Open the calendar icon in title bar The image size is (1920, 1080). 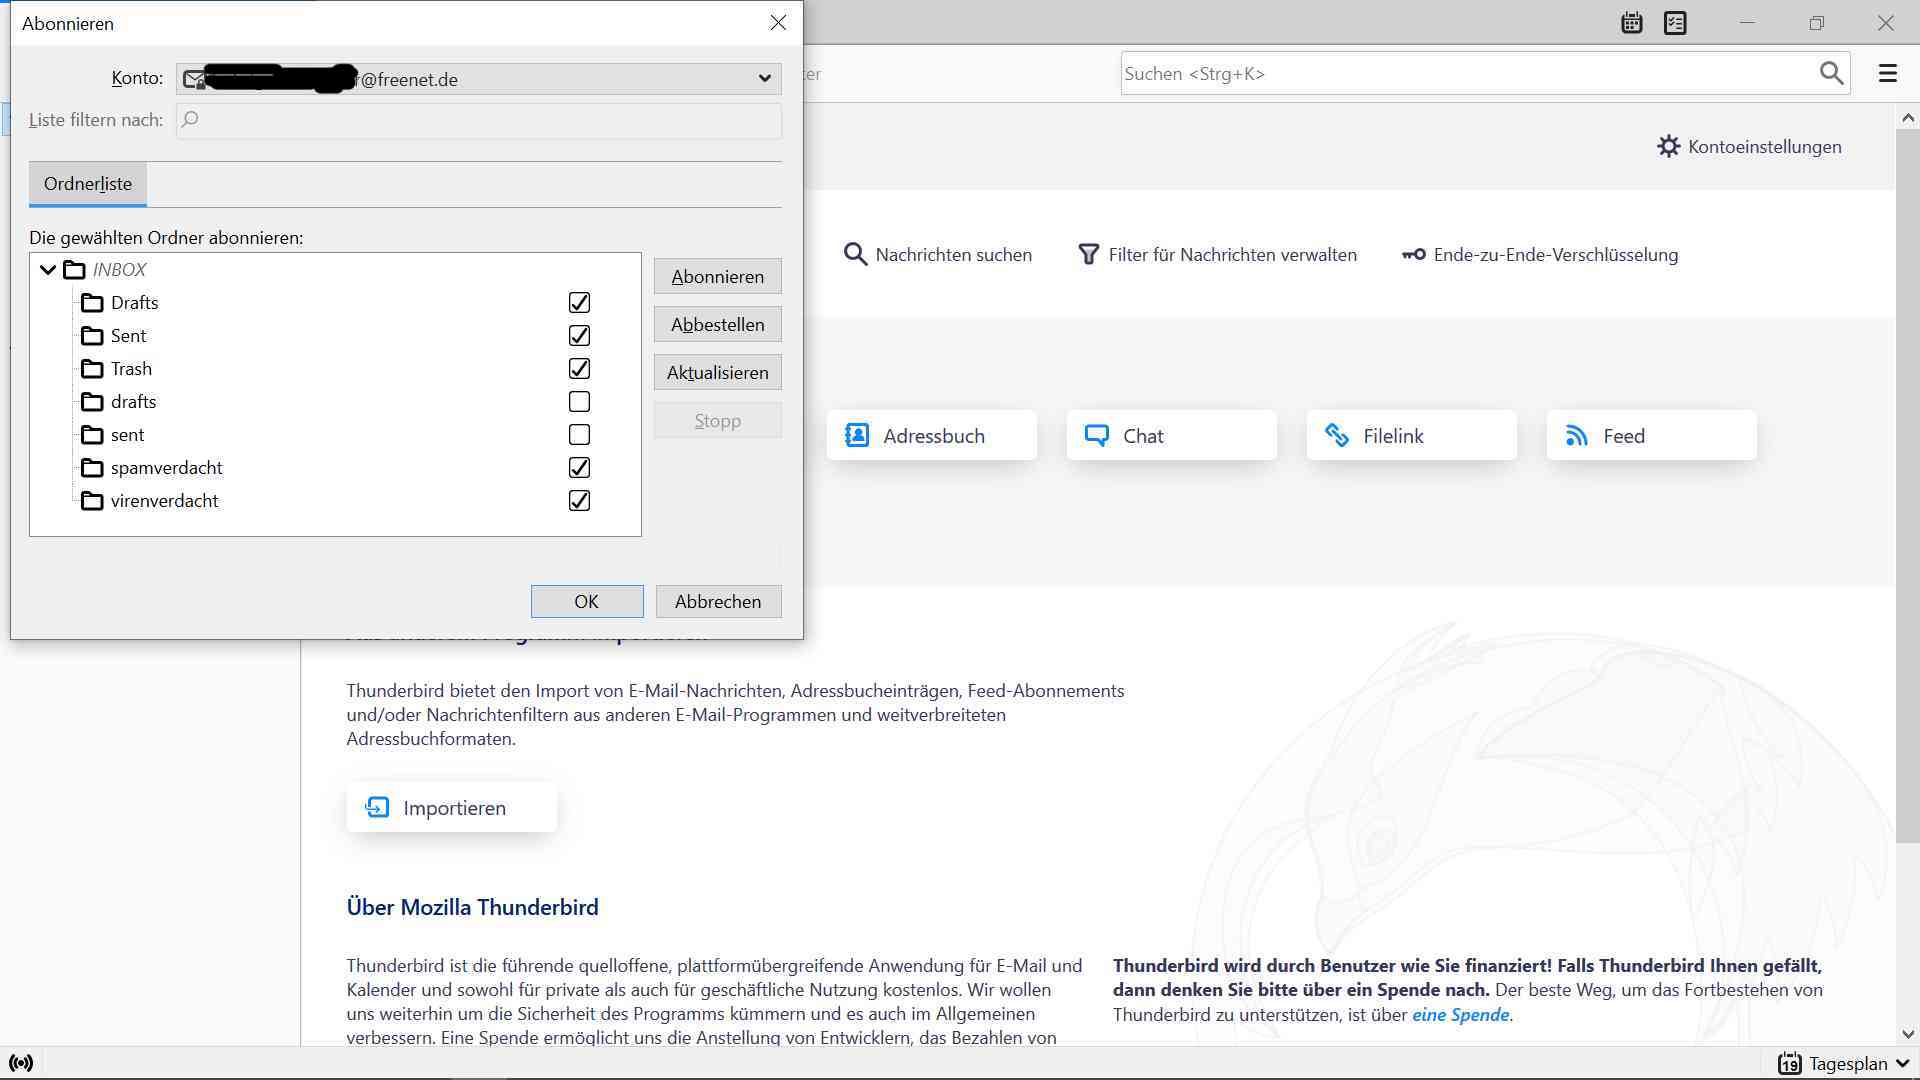tap(1631, 23)
